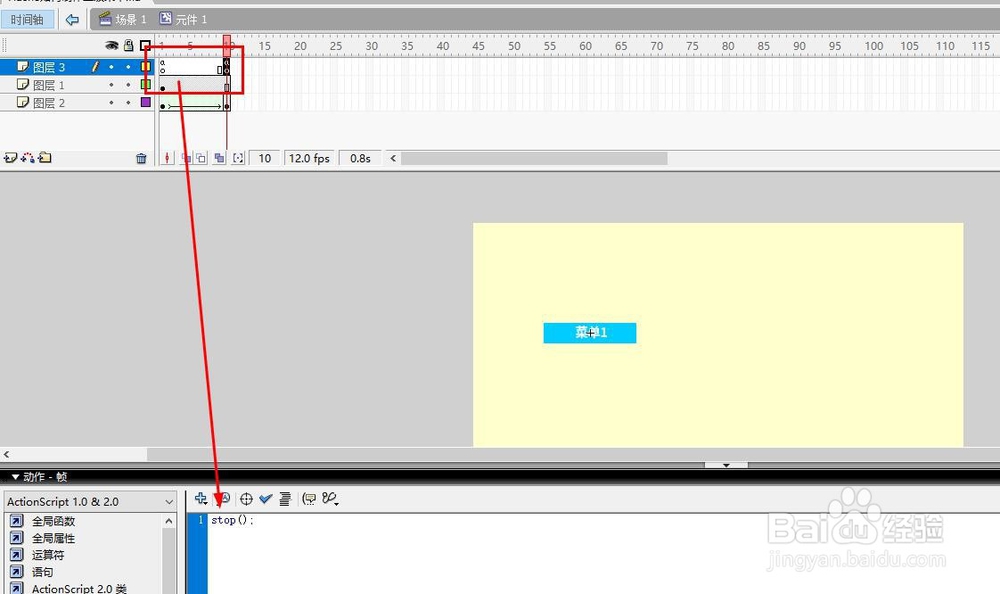Click frame 10 keyframe on 图层 3
Image resolution: width=1000 pixels, height=594 pixels.
[226, 67]
